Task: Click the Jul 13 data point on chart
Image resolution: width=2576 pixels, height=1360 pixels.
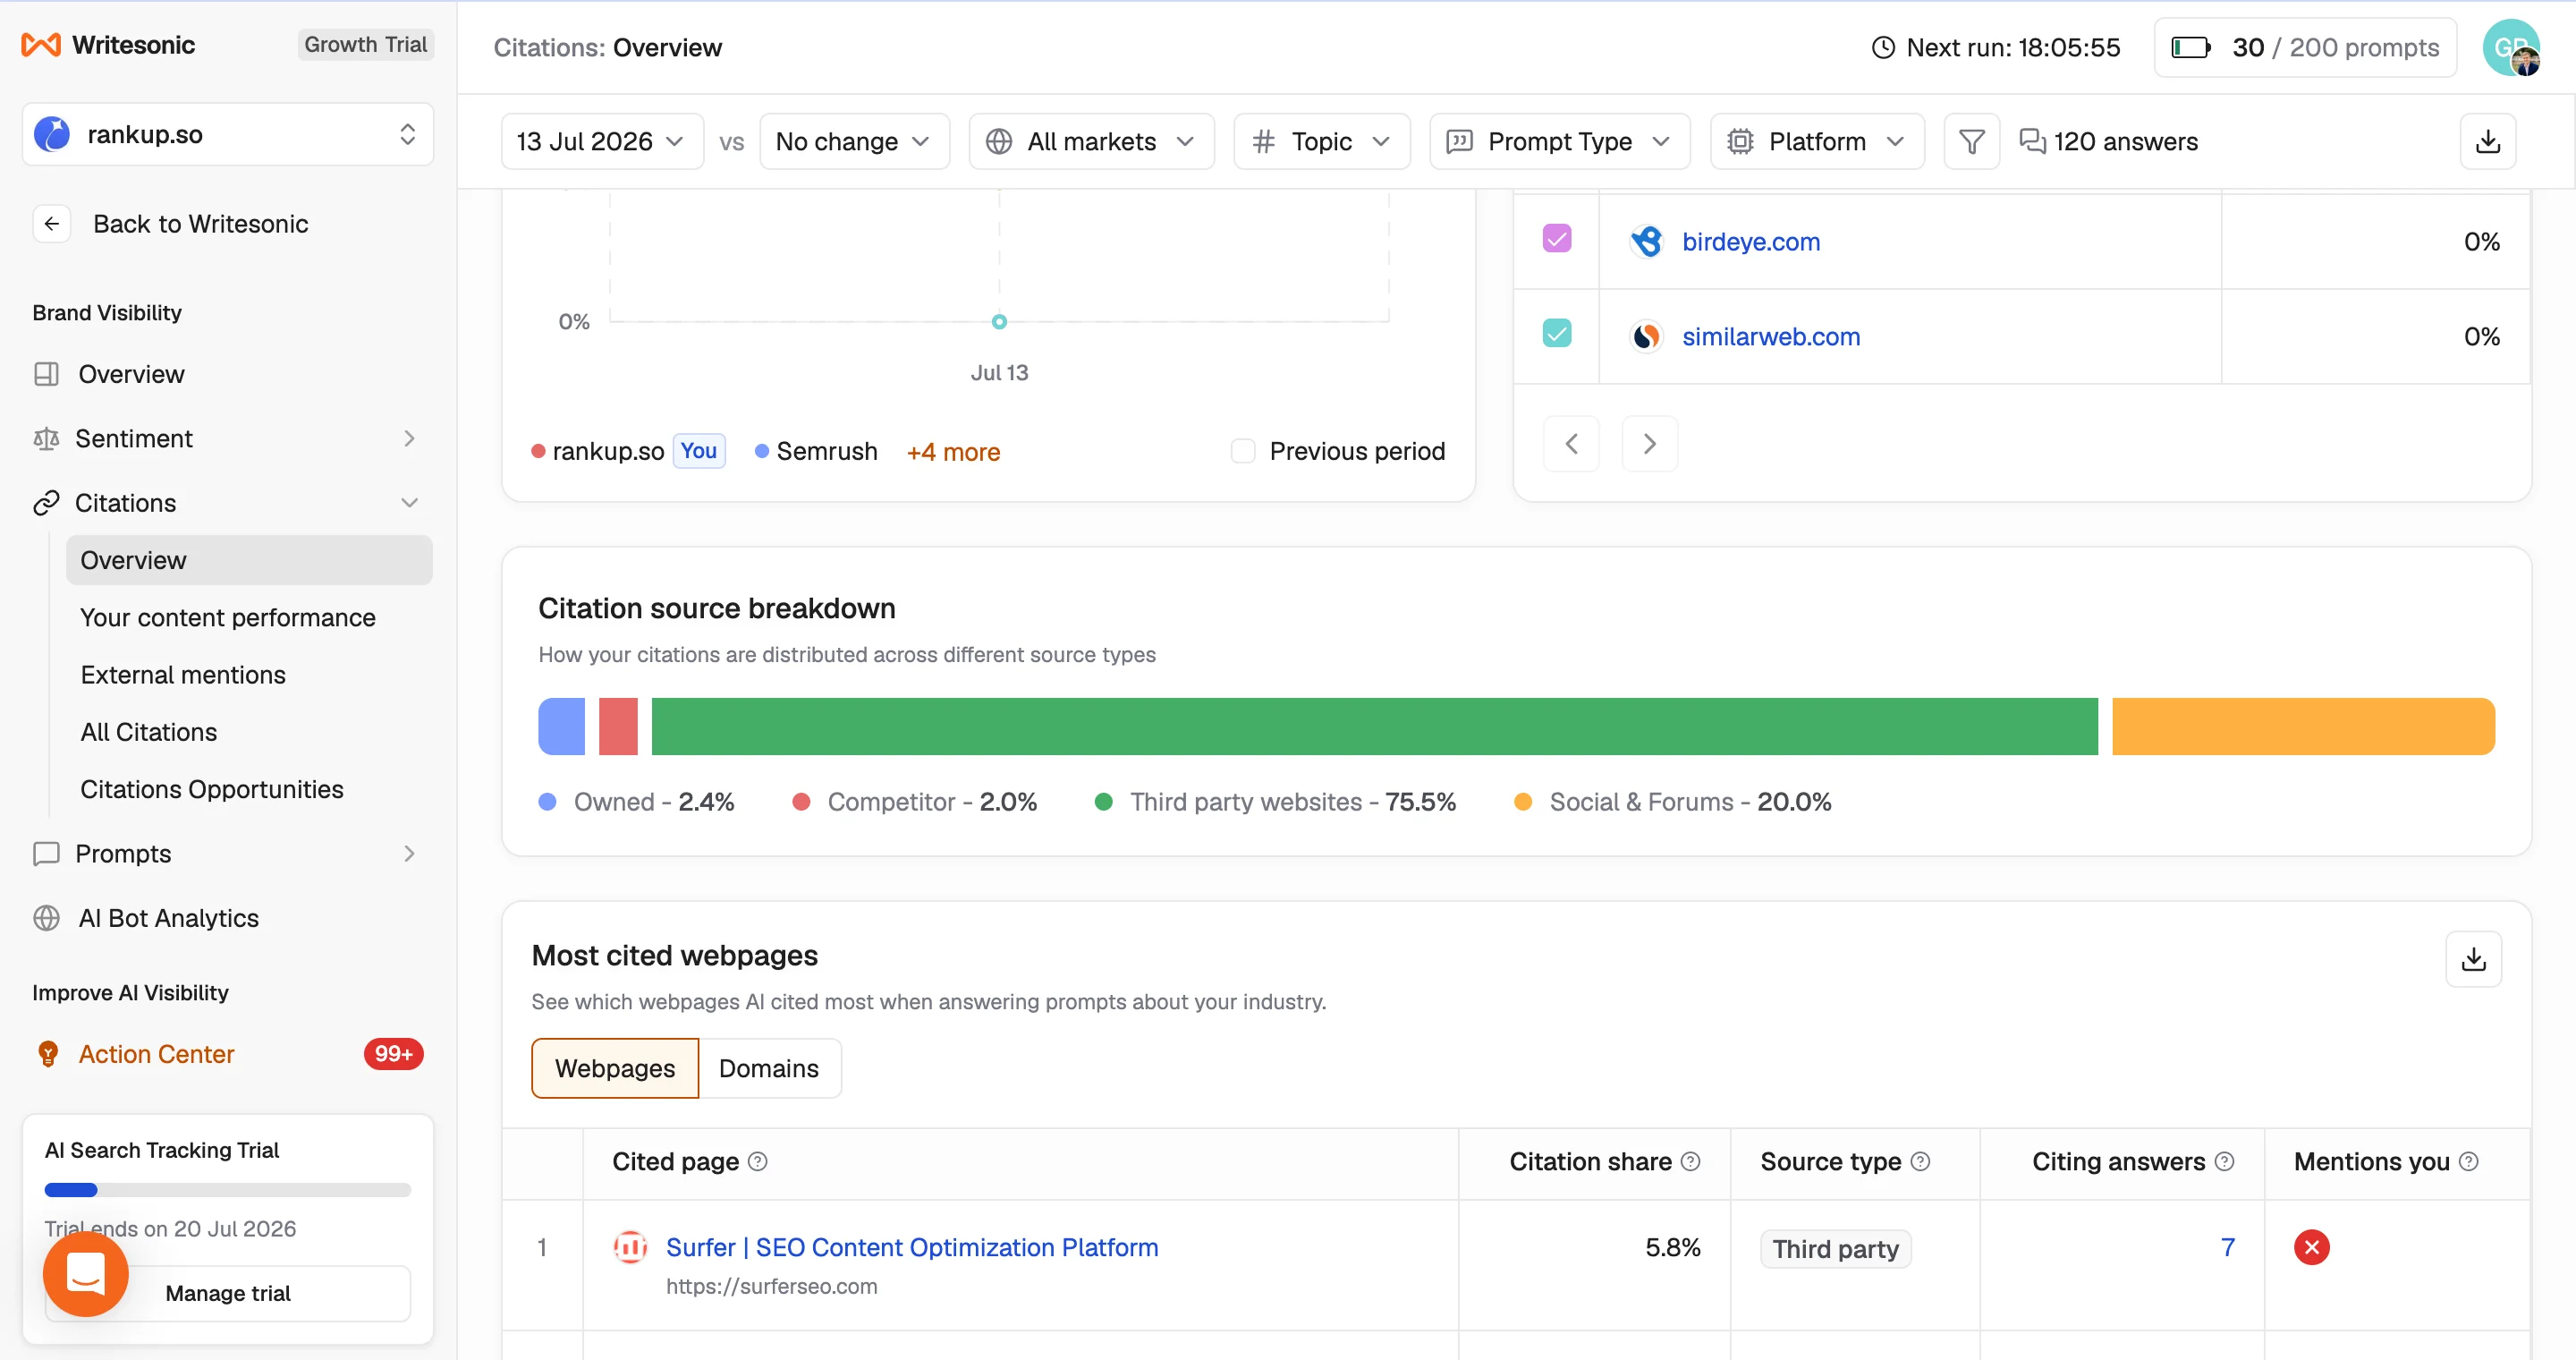Action: coord(999,322)
